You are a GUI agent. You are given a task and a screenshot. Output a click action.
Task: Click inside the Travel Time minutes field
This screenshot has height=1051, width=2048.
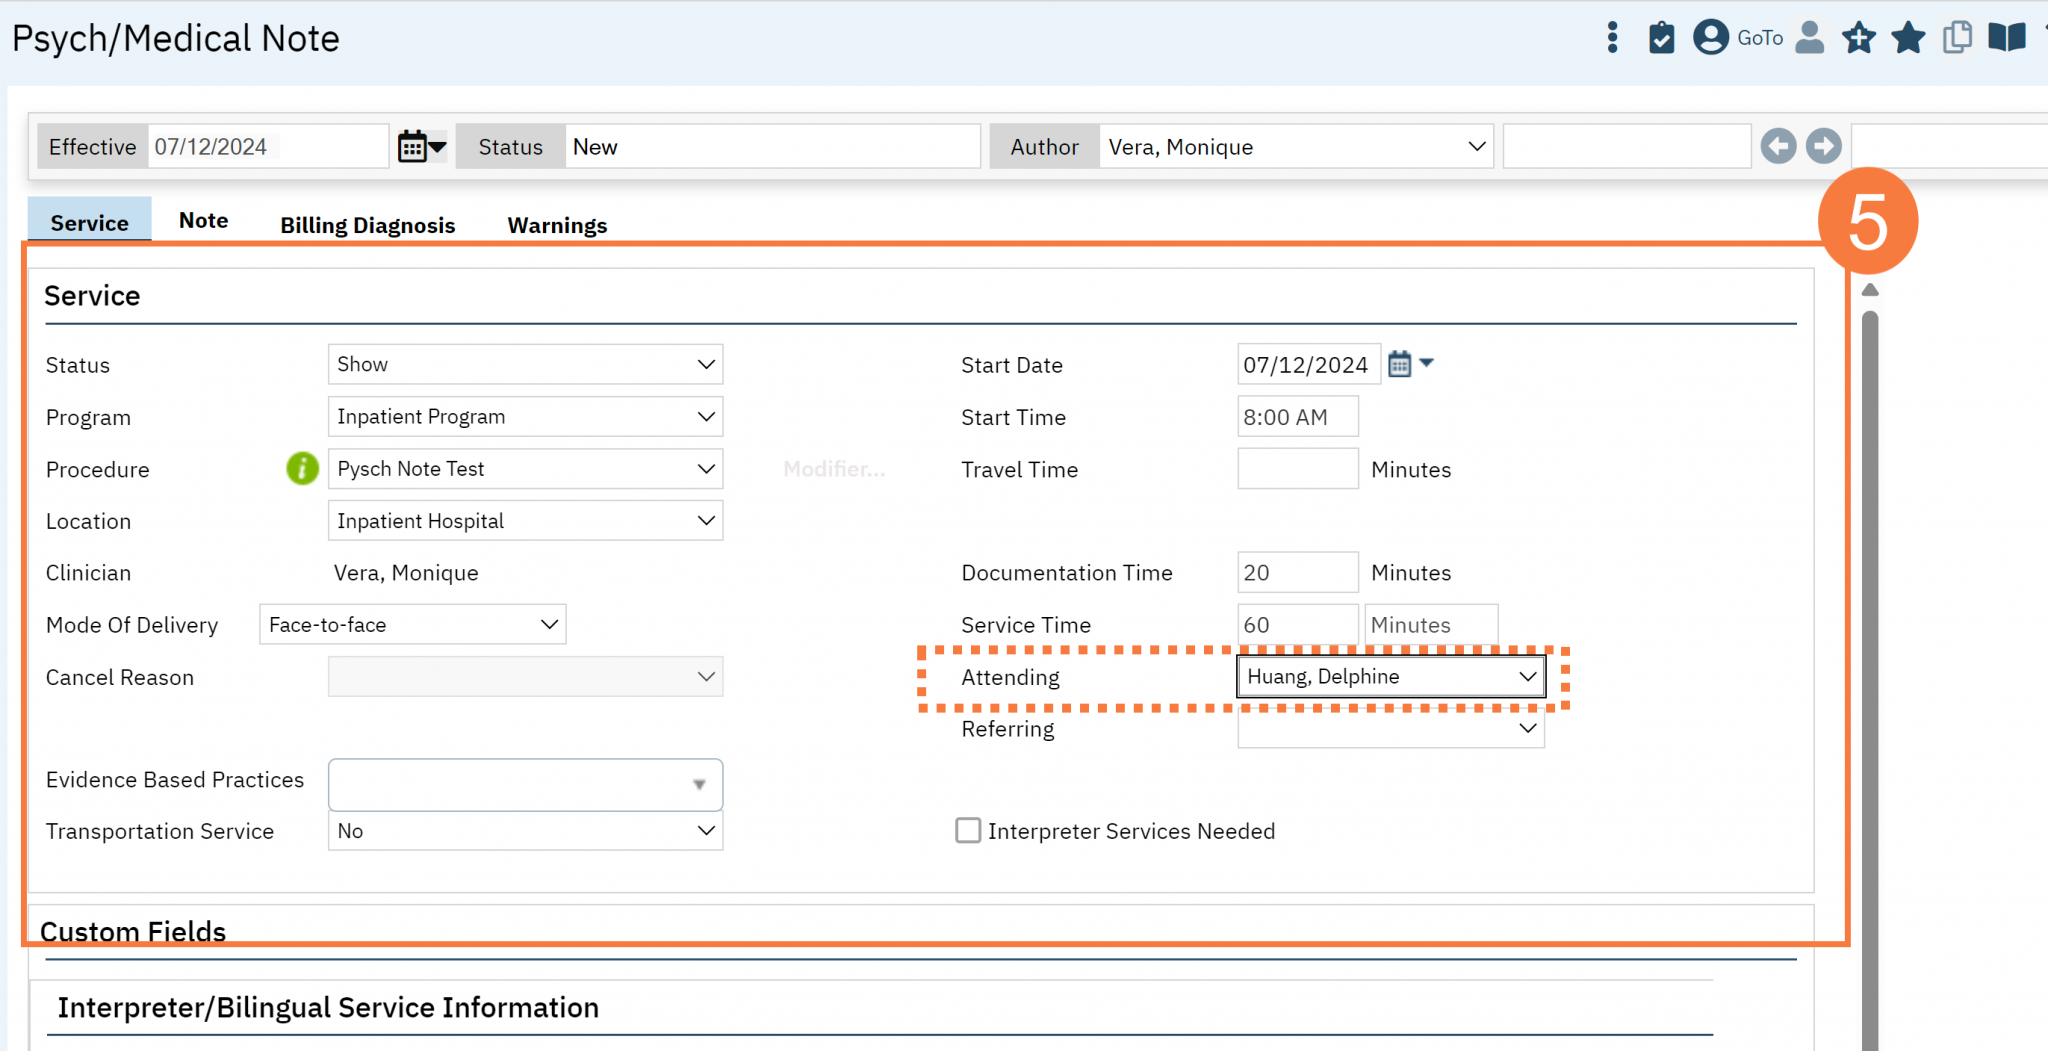(1297, 468)
